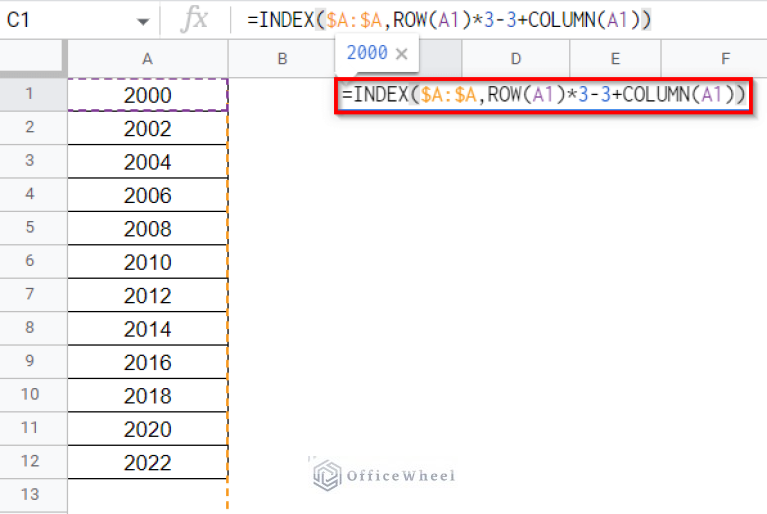The width and height of the screenshot is (767, 514).
Task: Click cell containing 2012
Action: 147,295
